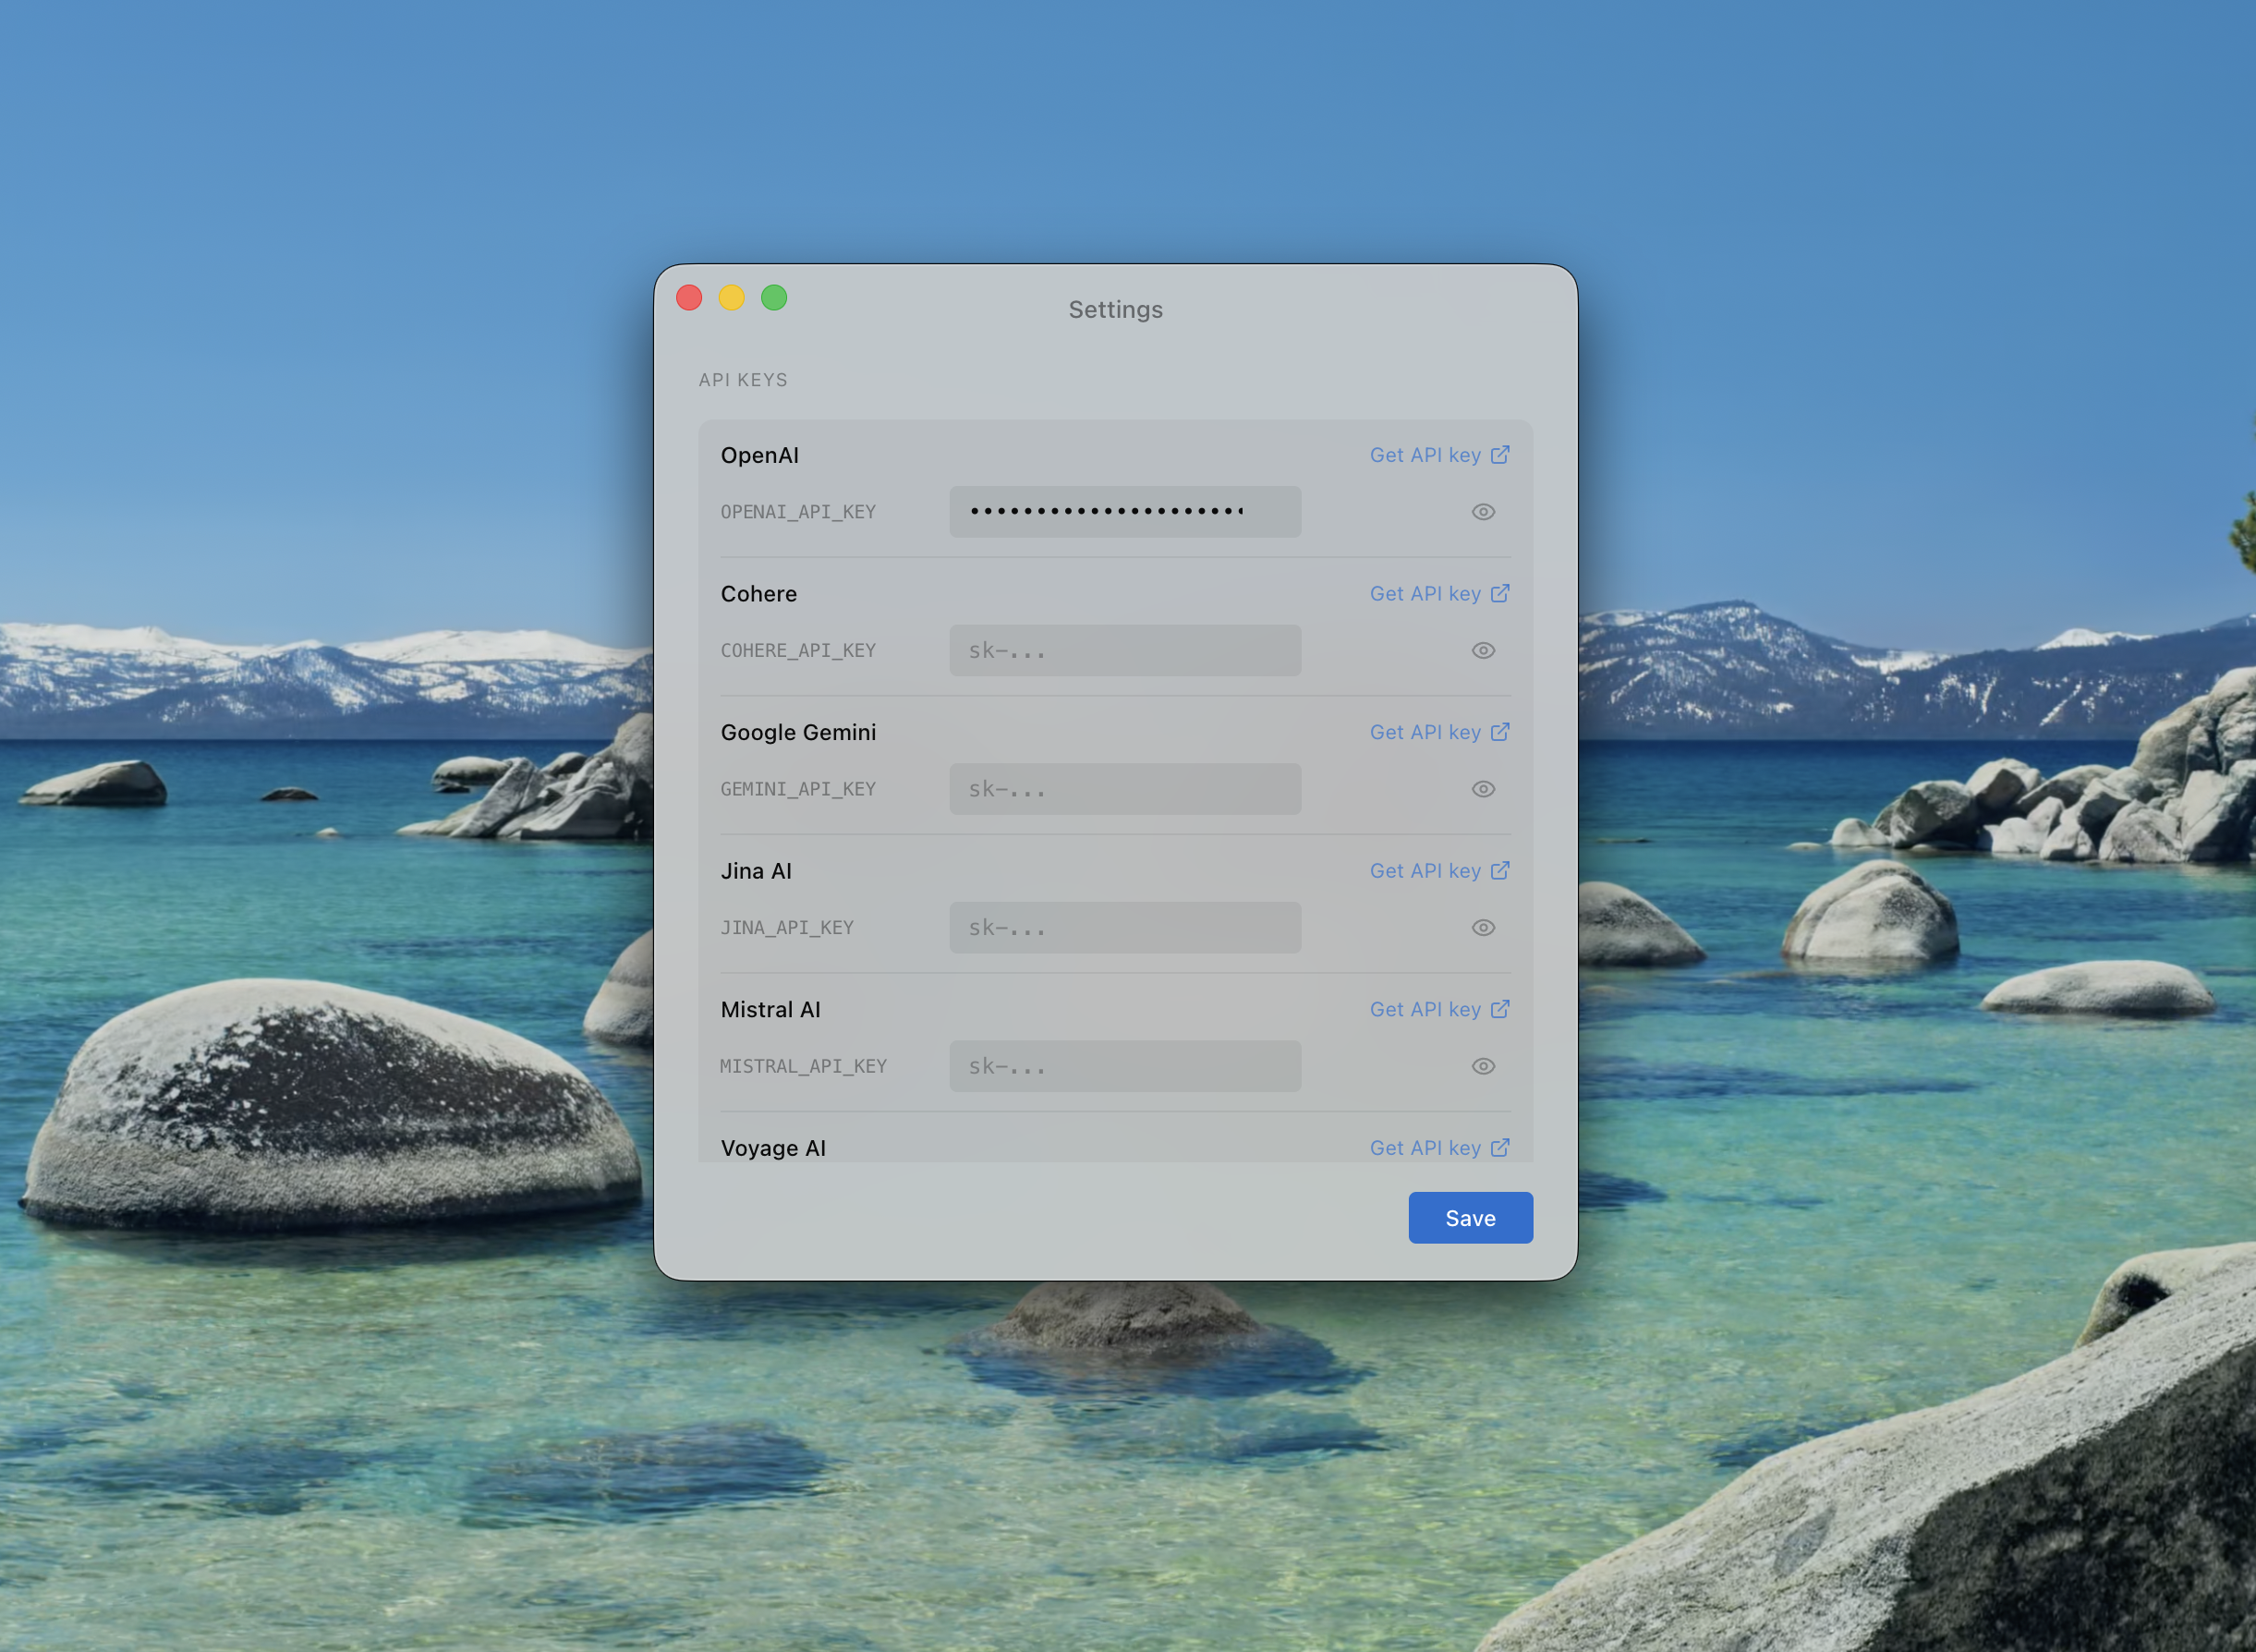Toggle visibility of the Cohere API key
The width and height of the screenshot is (2256, 1652).
pos(1483,651)
